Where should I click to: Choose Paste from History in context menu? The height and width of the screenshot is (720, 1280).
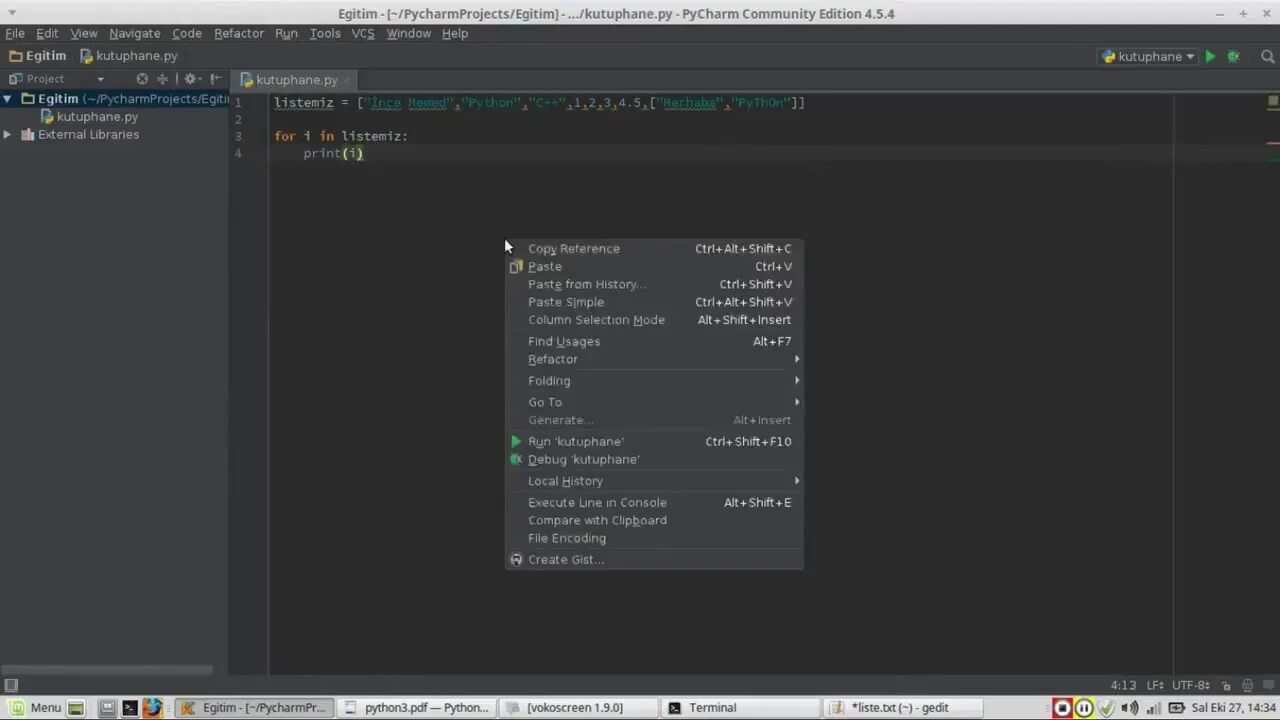click(x=654, y=285)
